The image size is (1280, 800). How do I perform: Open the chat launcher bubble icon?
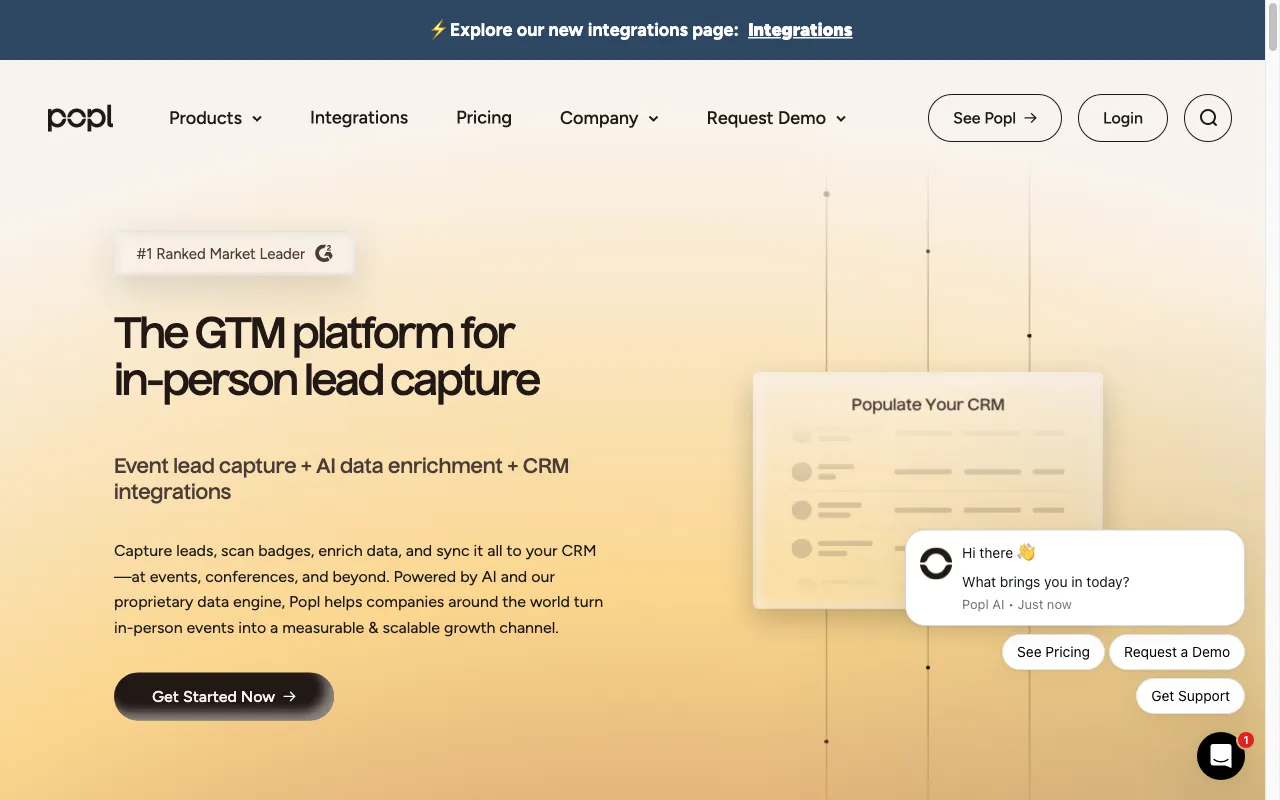tap(1221, 756)
